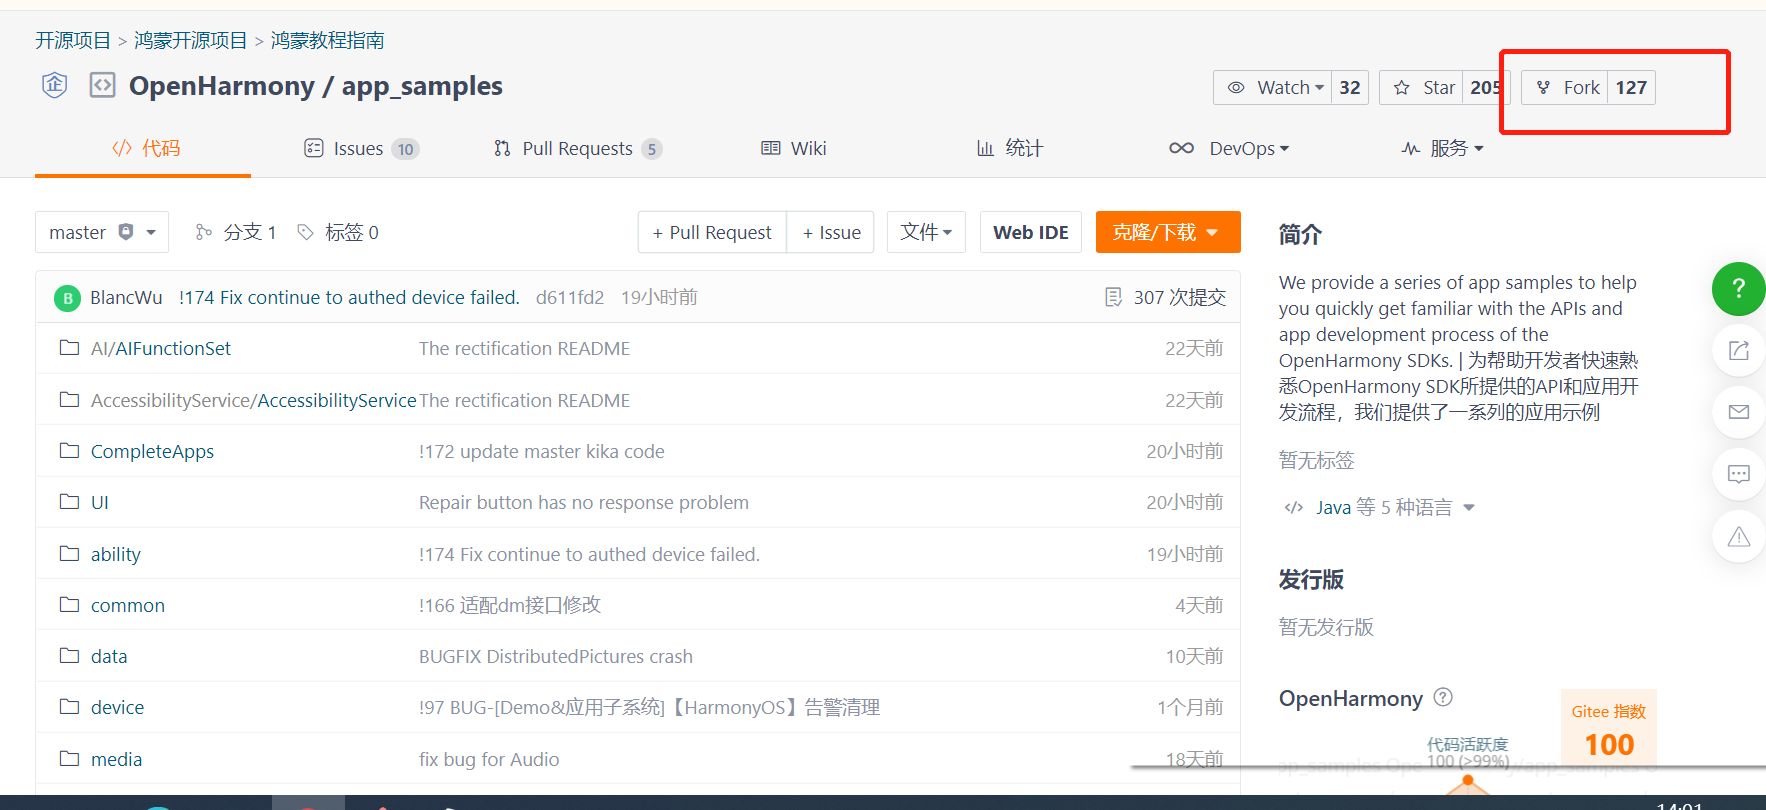Click the Star button
The height and width of the screenshot is (810, 1766).
[x=1421, y=87]
